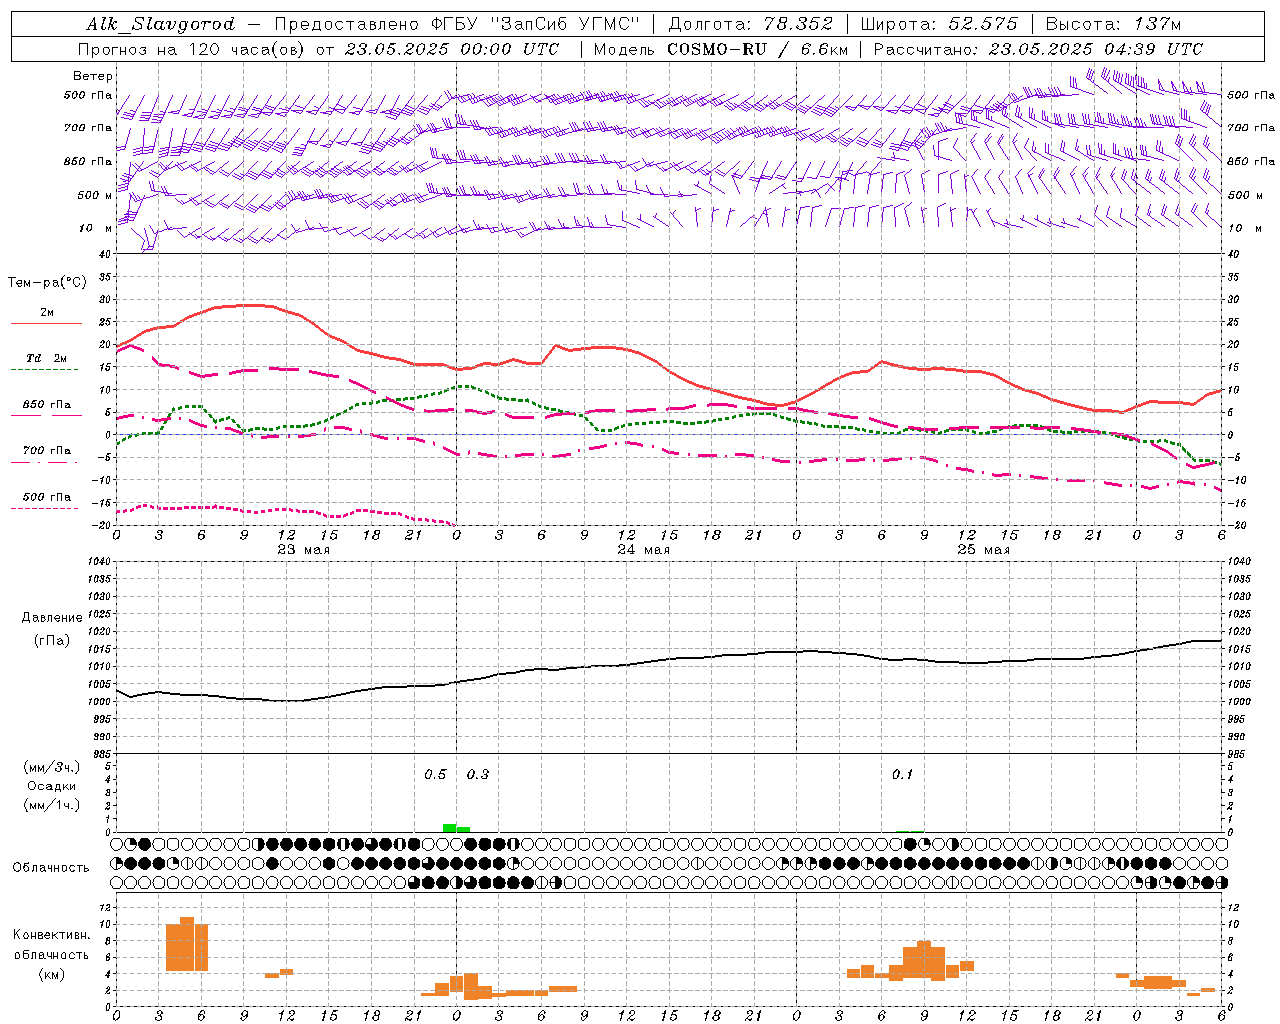The height and width of the screenshot is (1024, 1280).
Task: Click the "Облачность" cloud cover label
Action: [x=51, y=867]
